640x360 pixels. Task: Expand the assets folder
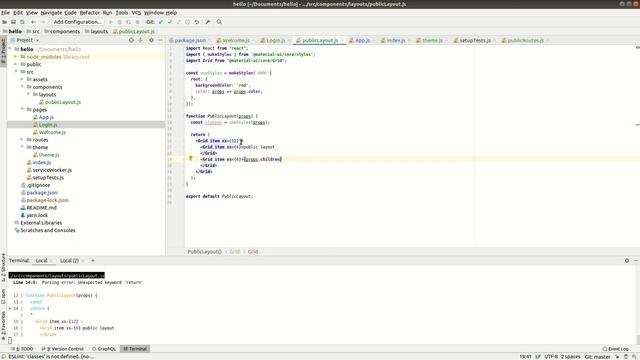coord(22,79)
